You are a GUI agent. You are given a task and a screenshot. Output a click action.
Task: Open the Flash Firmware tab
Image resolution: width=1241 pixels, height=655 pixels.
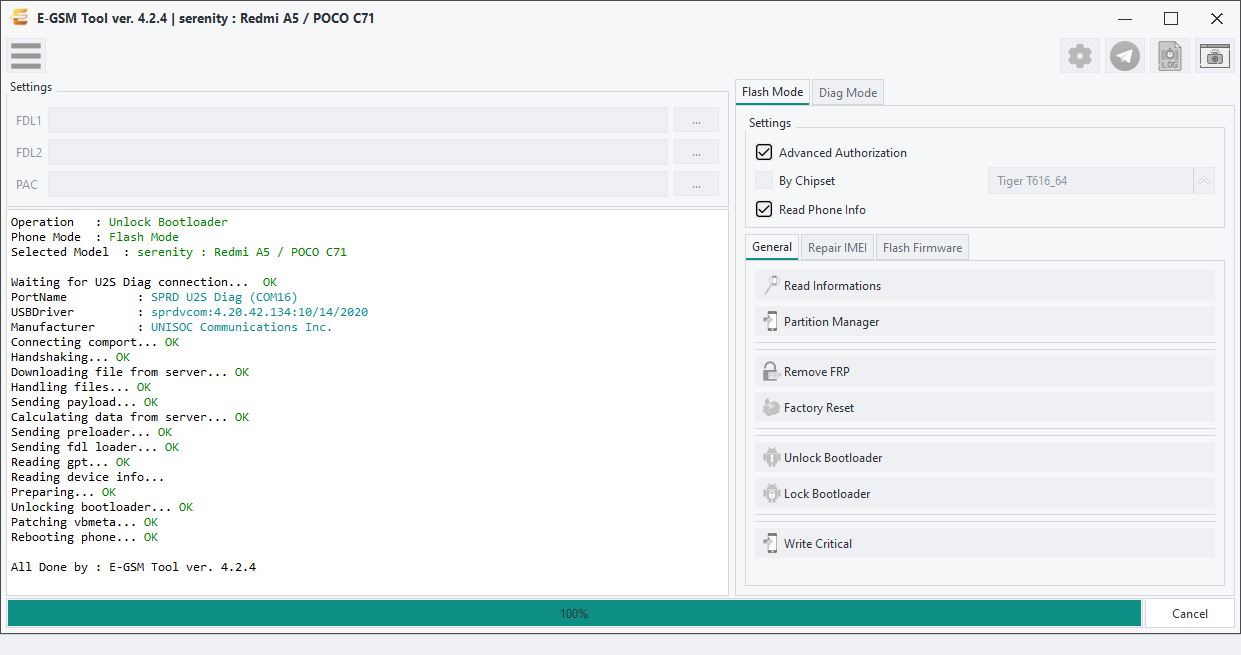tap(922, 247)
